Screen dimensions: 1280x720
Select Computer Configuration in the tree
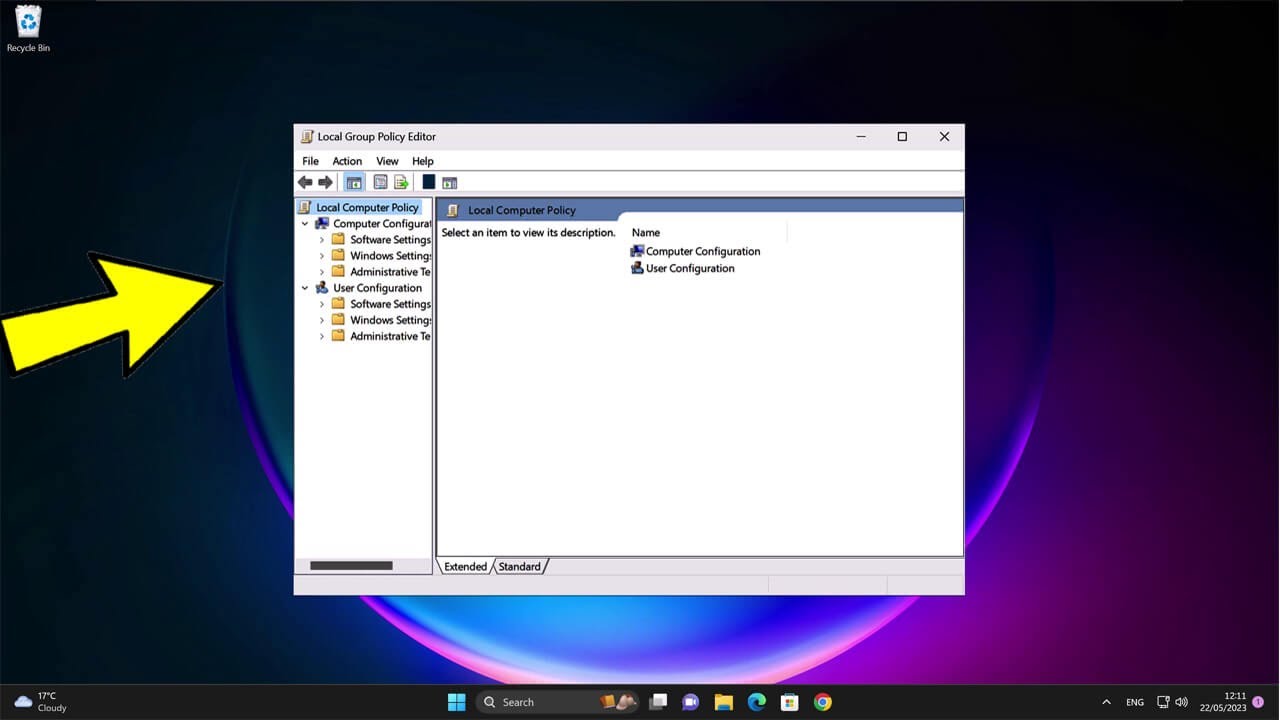pyautogui.click(x=381, y=224)
